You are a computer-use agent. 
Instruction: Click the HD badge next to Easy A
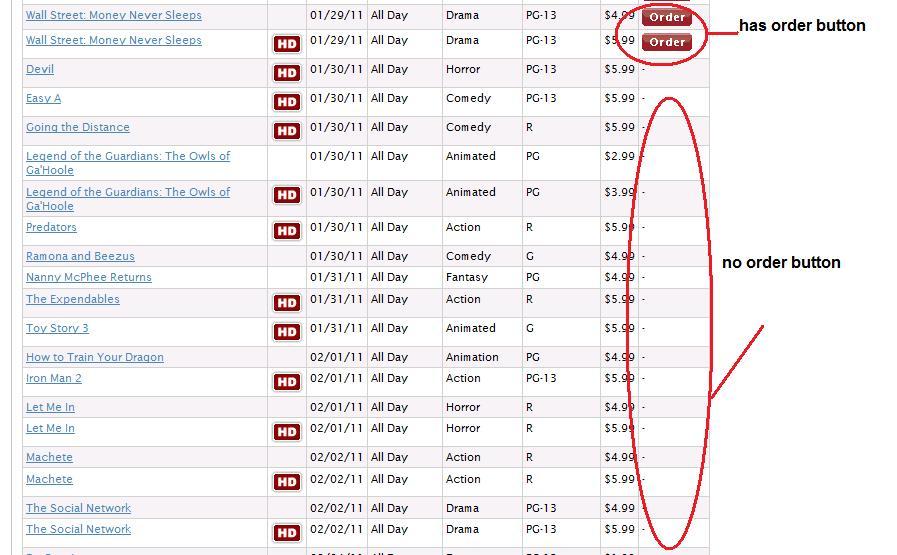coord(287,102)
